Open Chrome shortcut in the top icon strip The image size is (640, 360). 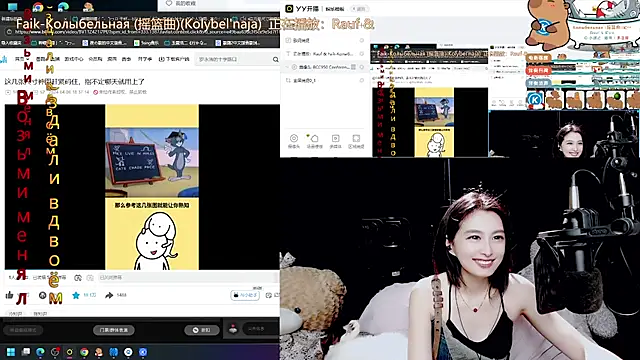(x=38, y=7)
